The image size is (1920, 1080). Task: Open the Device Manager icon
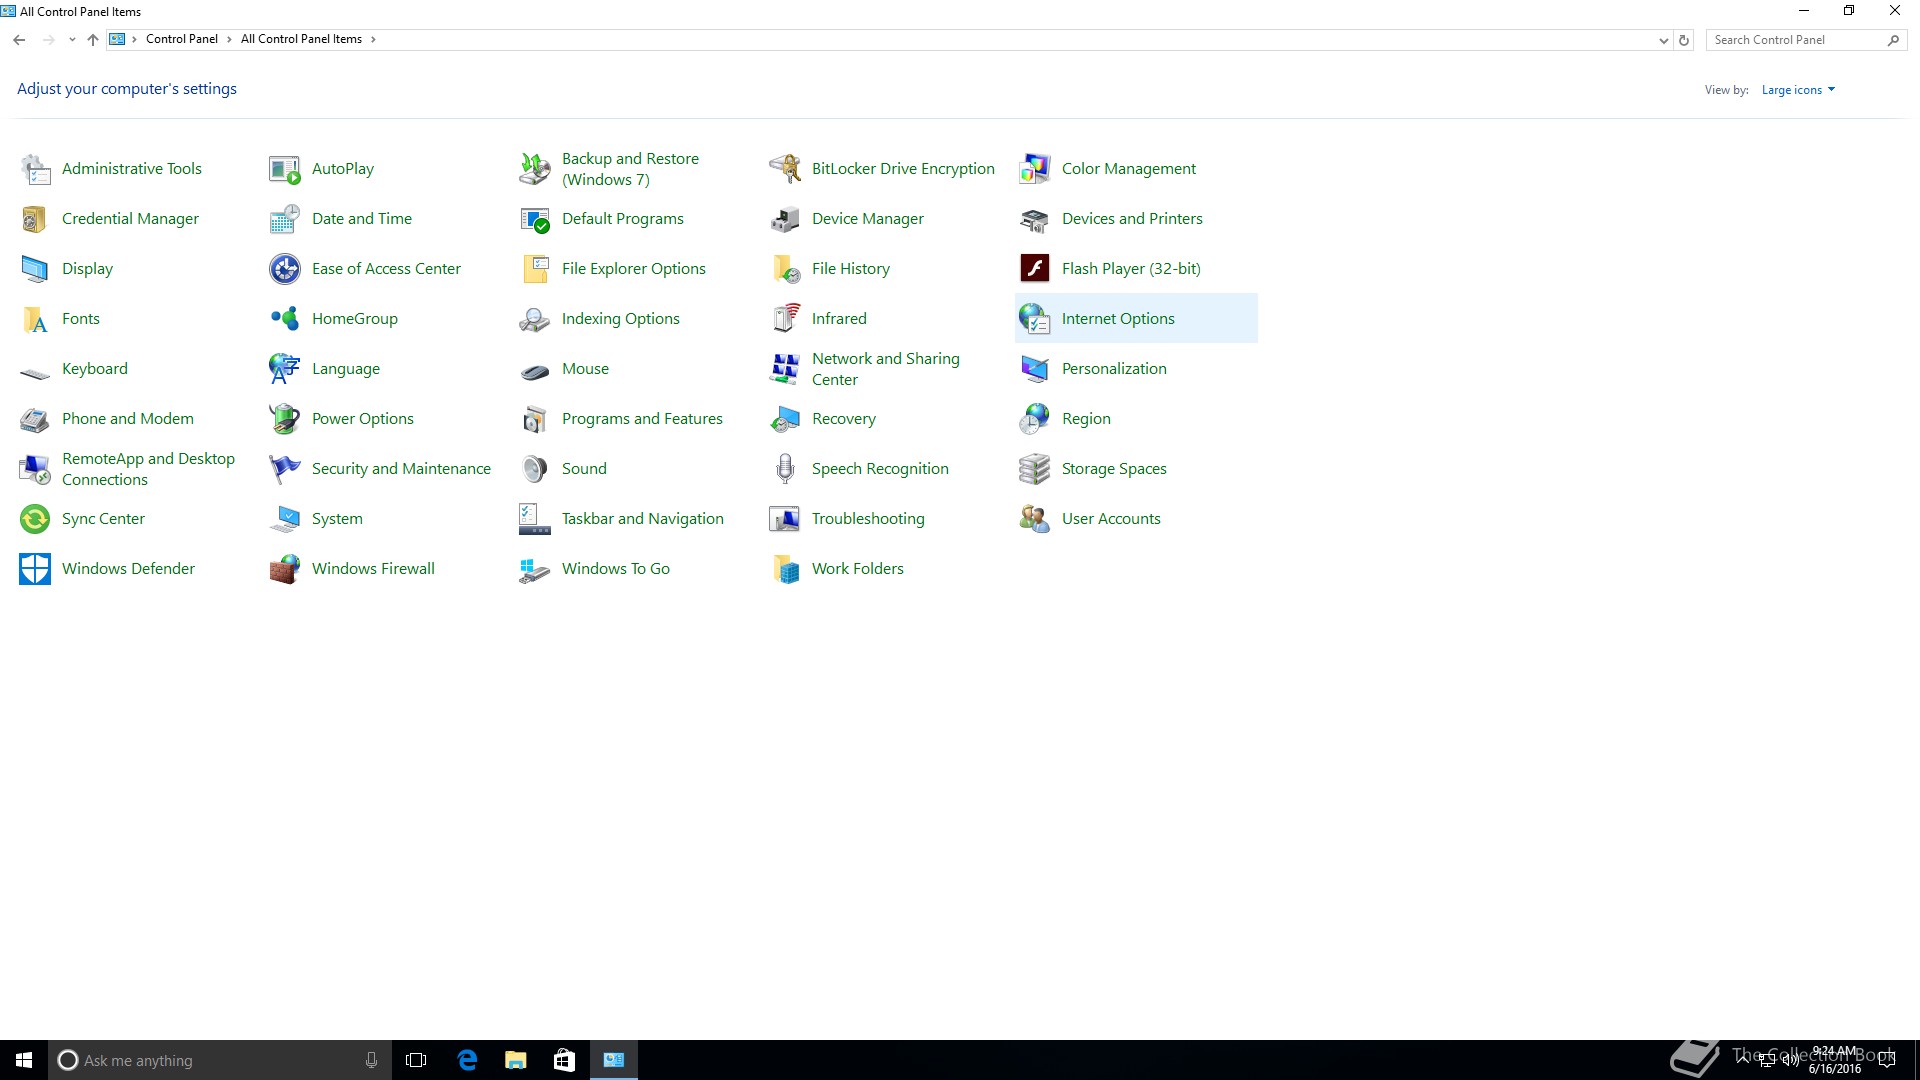point(785,219)
